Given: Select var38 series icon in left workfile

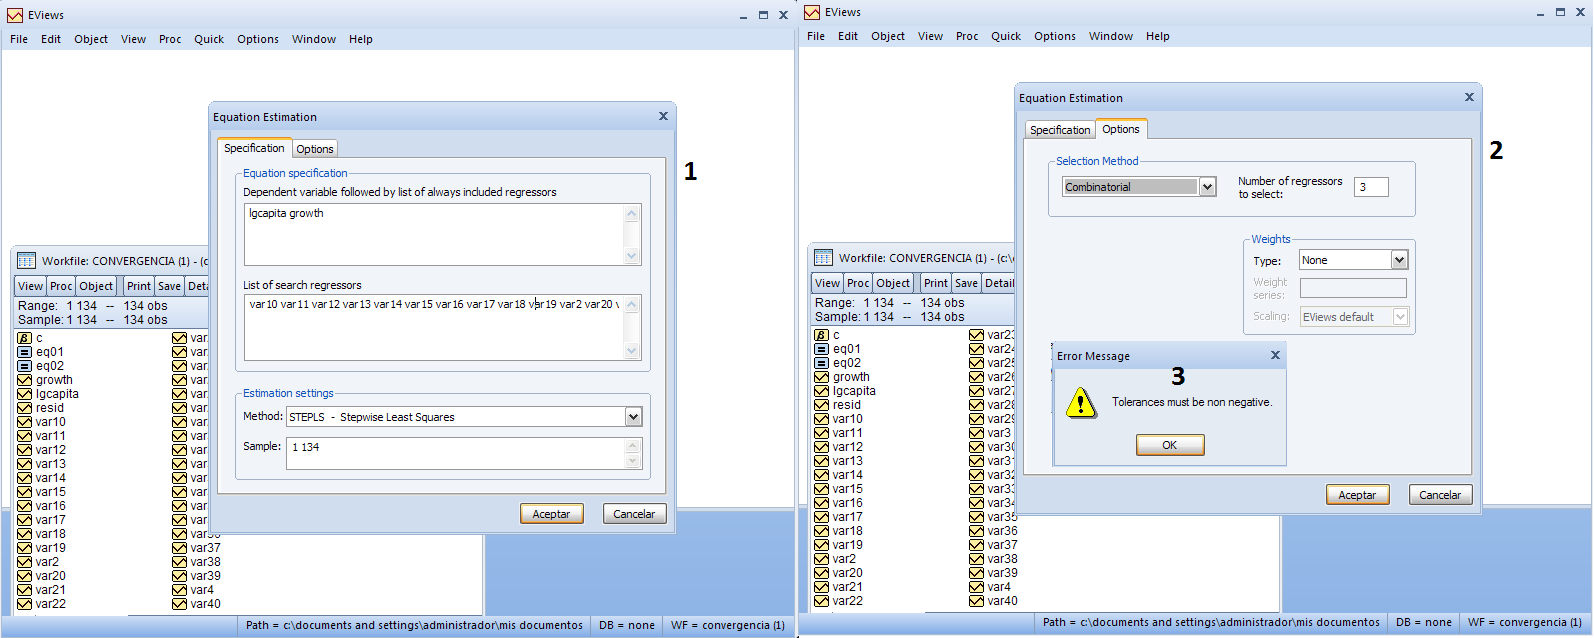Looking at the screenshot, I should [179, 562].
